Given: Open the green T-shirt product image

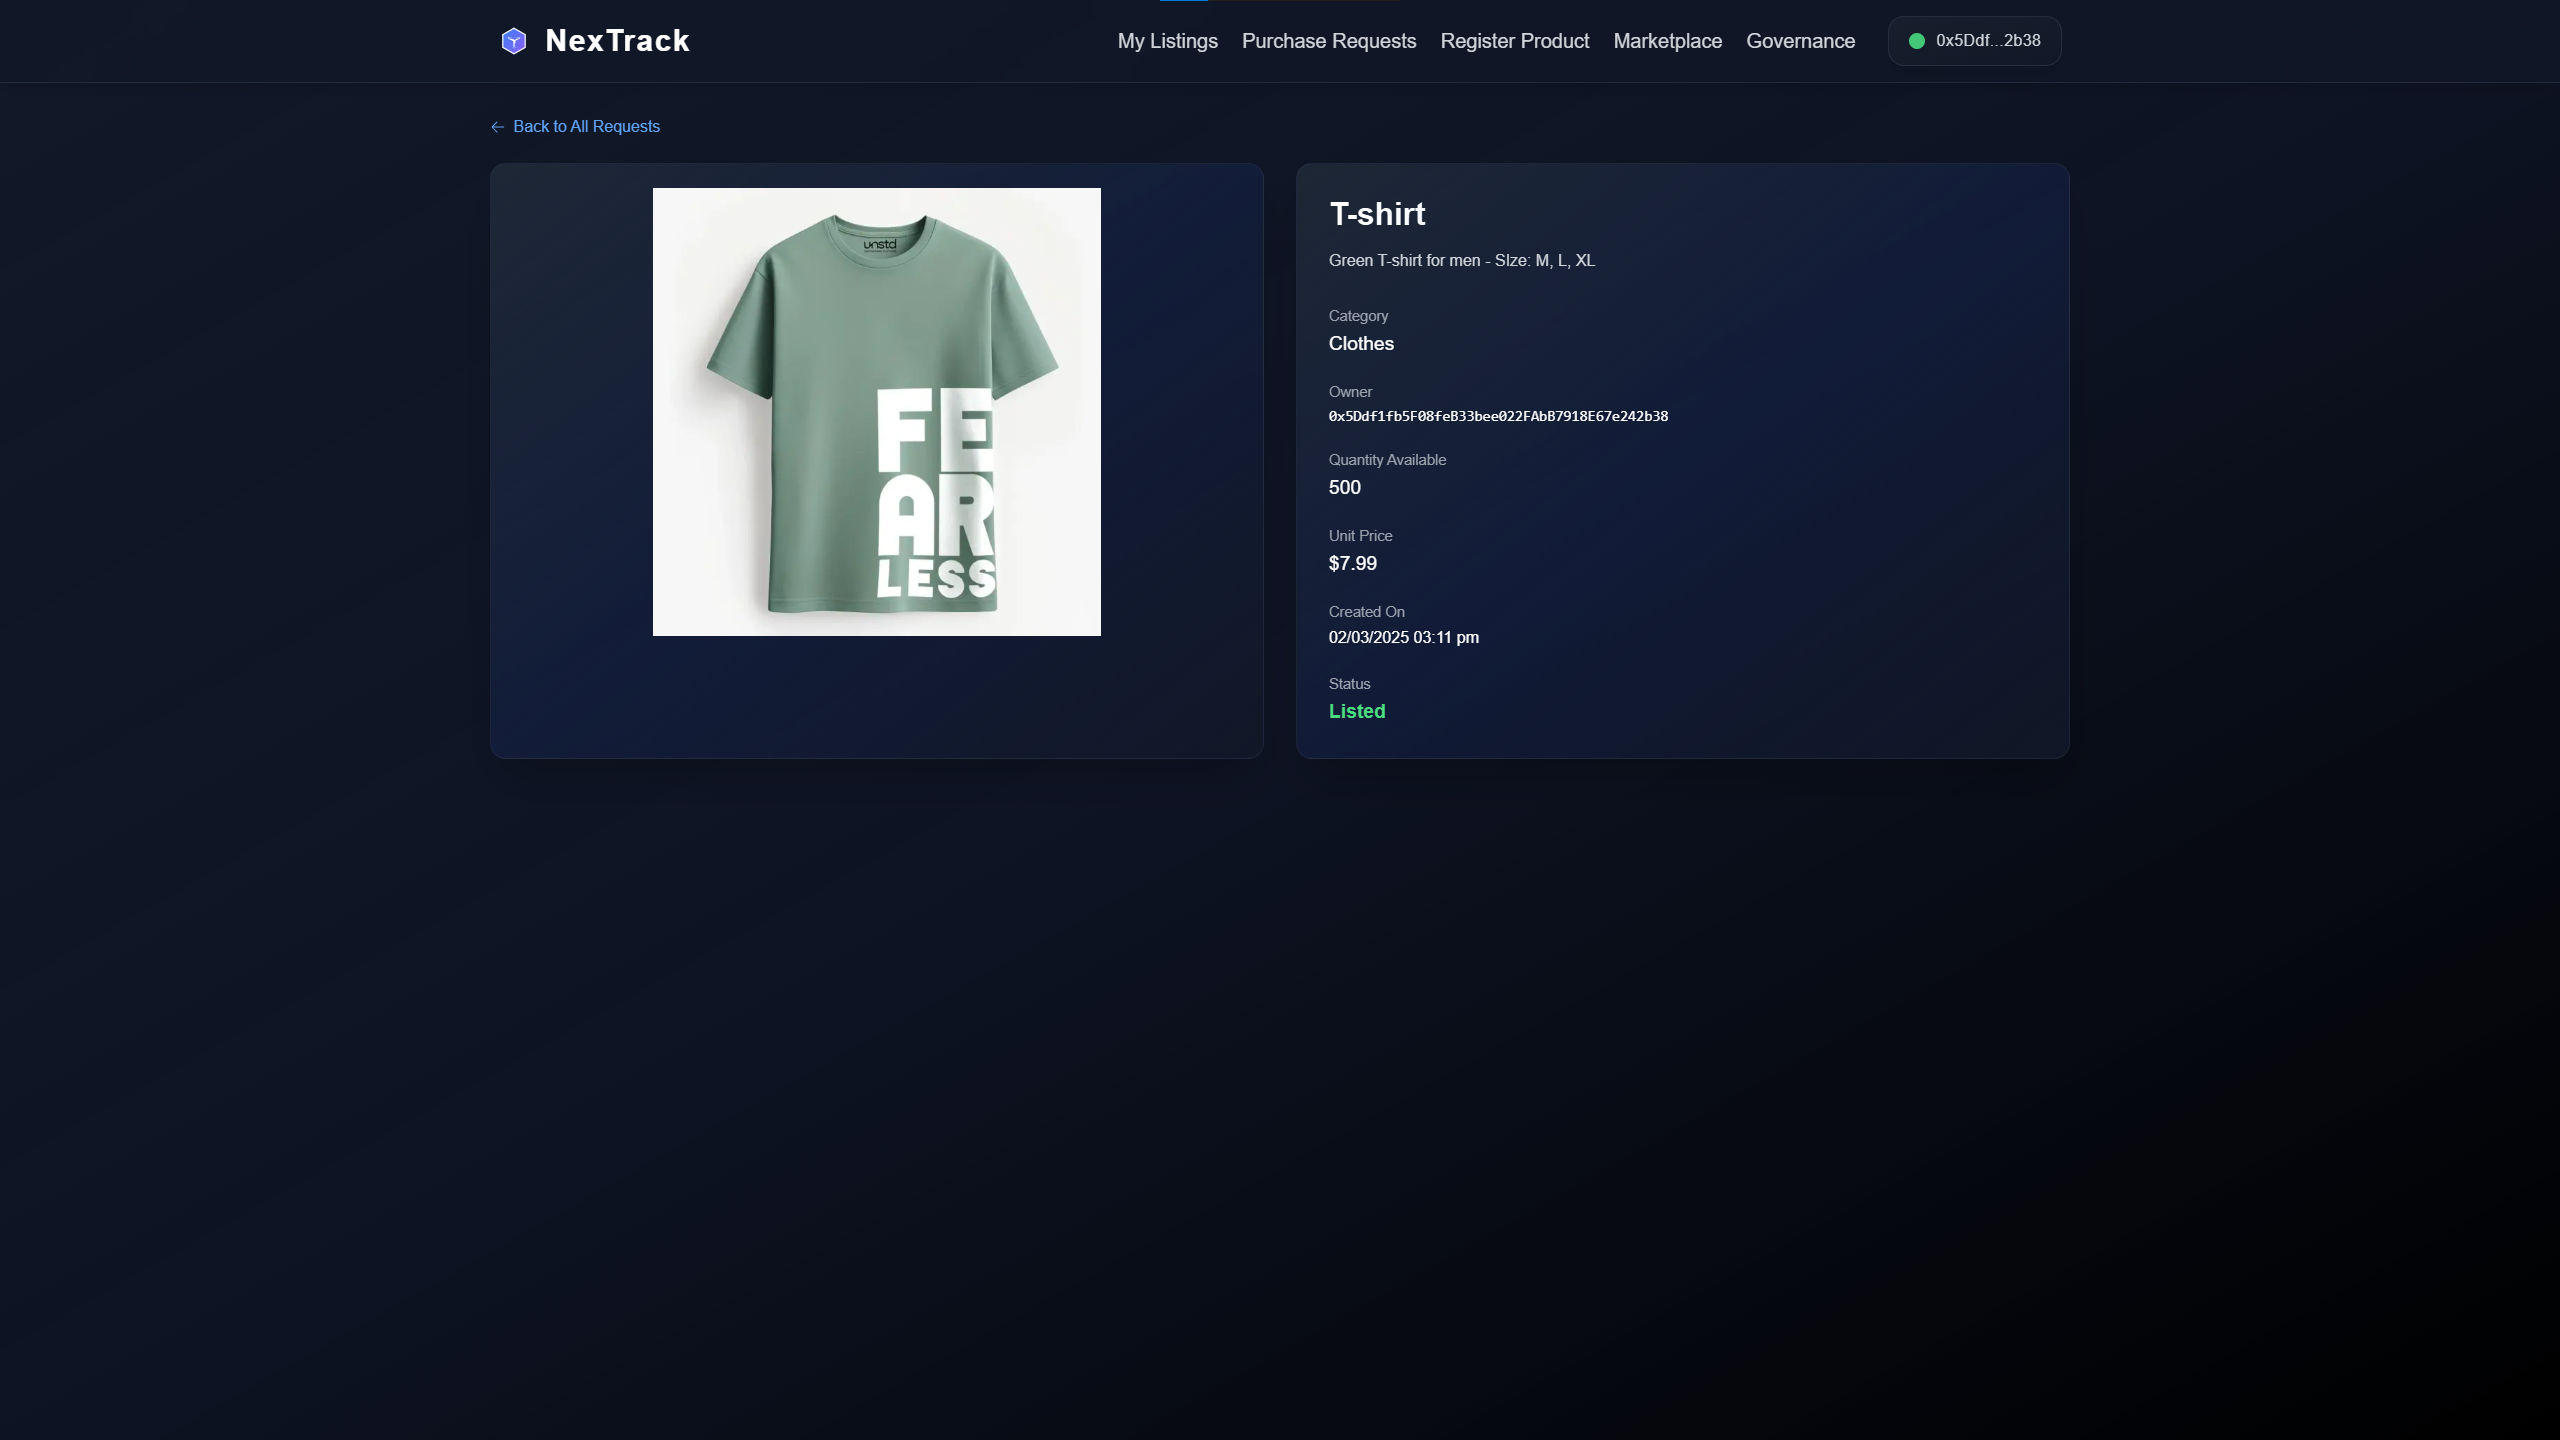Looking at the screenshot, I should click(x=876, y=412).
